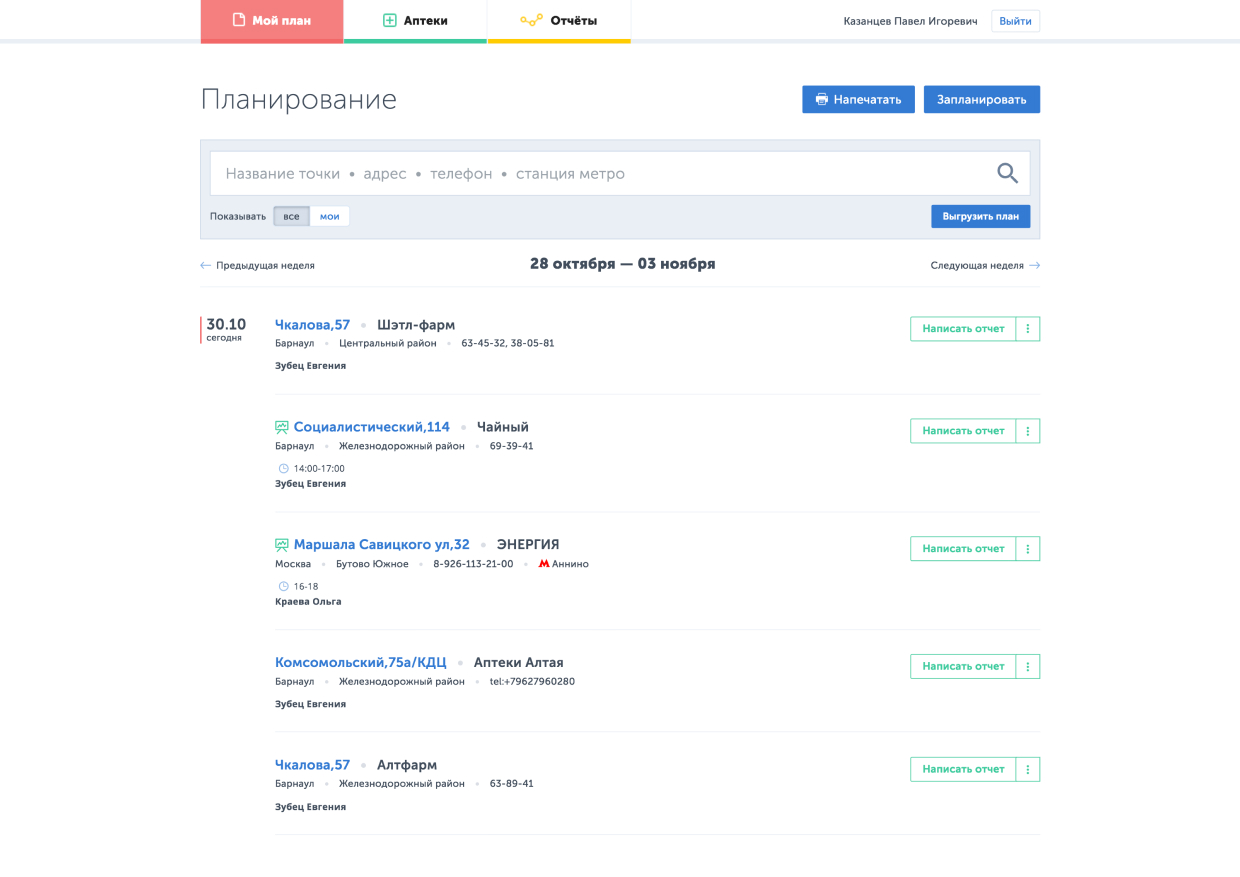Toggle filter to show «все»

tap(291, 216)
